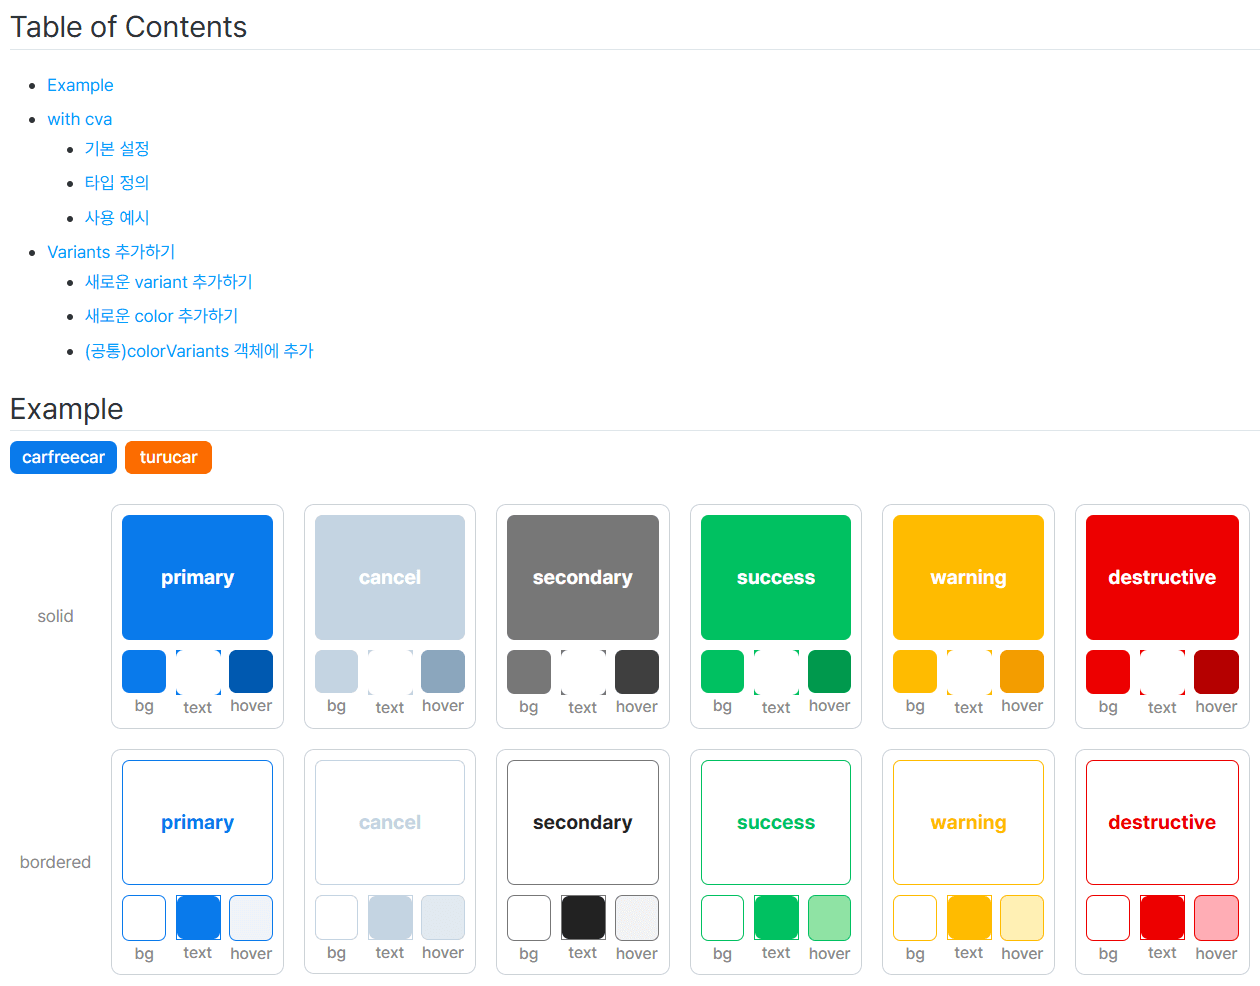Click the solid primary blue button
Viewport: 1260px width, 986px height.
[x=197, y=577]
